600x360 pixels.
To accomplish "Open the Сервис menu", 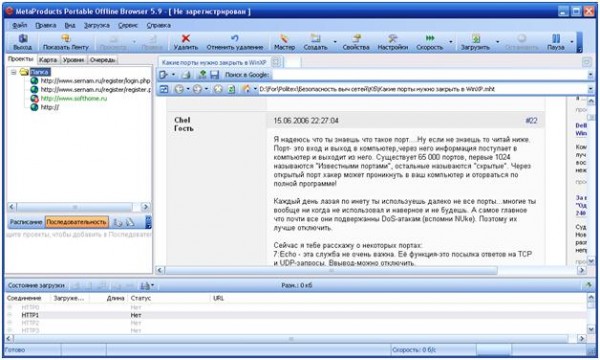I will [x=128, y=25].
